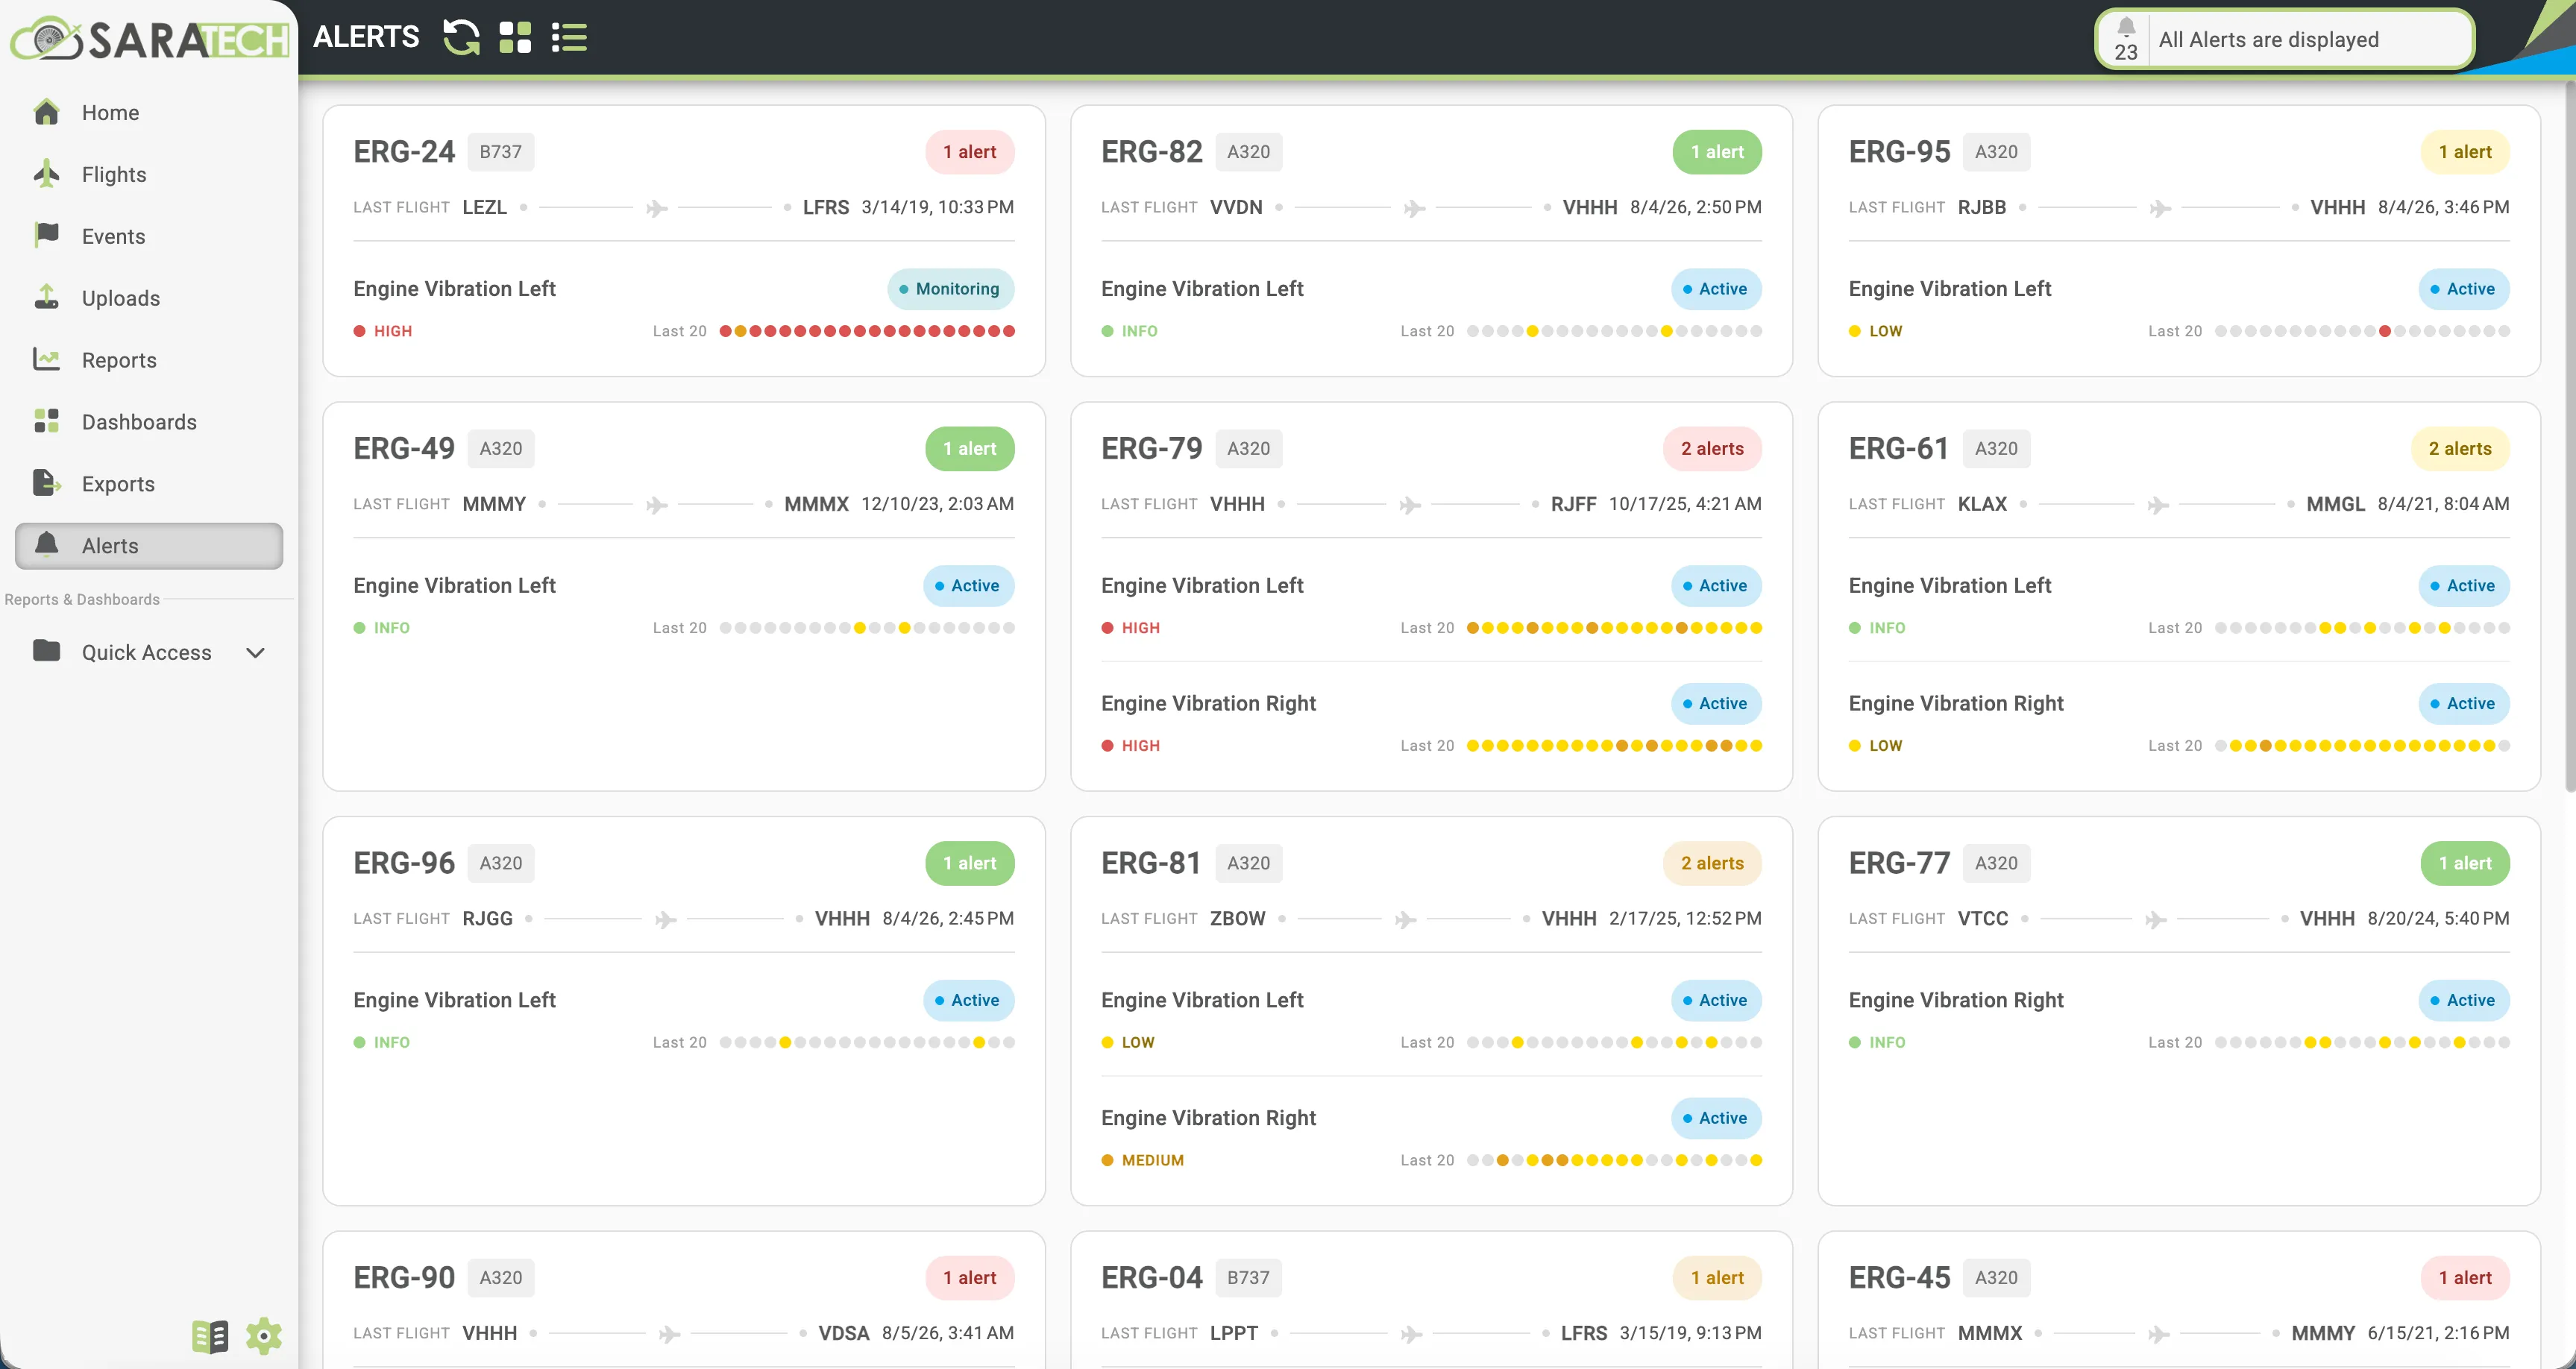Open Home from the sidebar
Viewport: 2576px width, 1369px height.
110,112
